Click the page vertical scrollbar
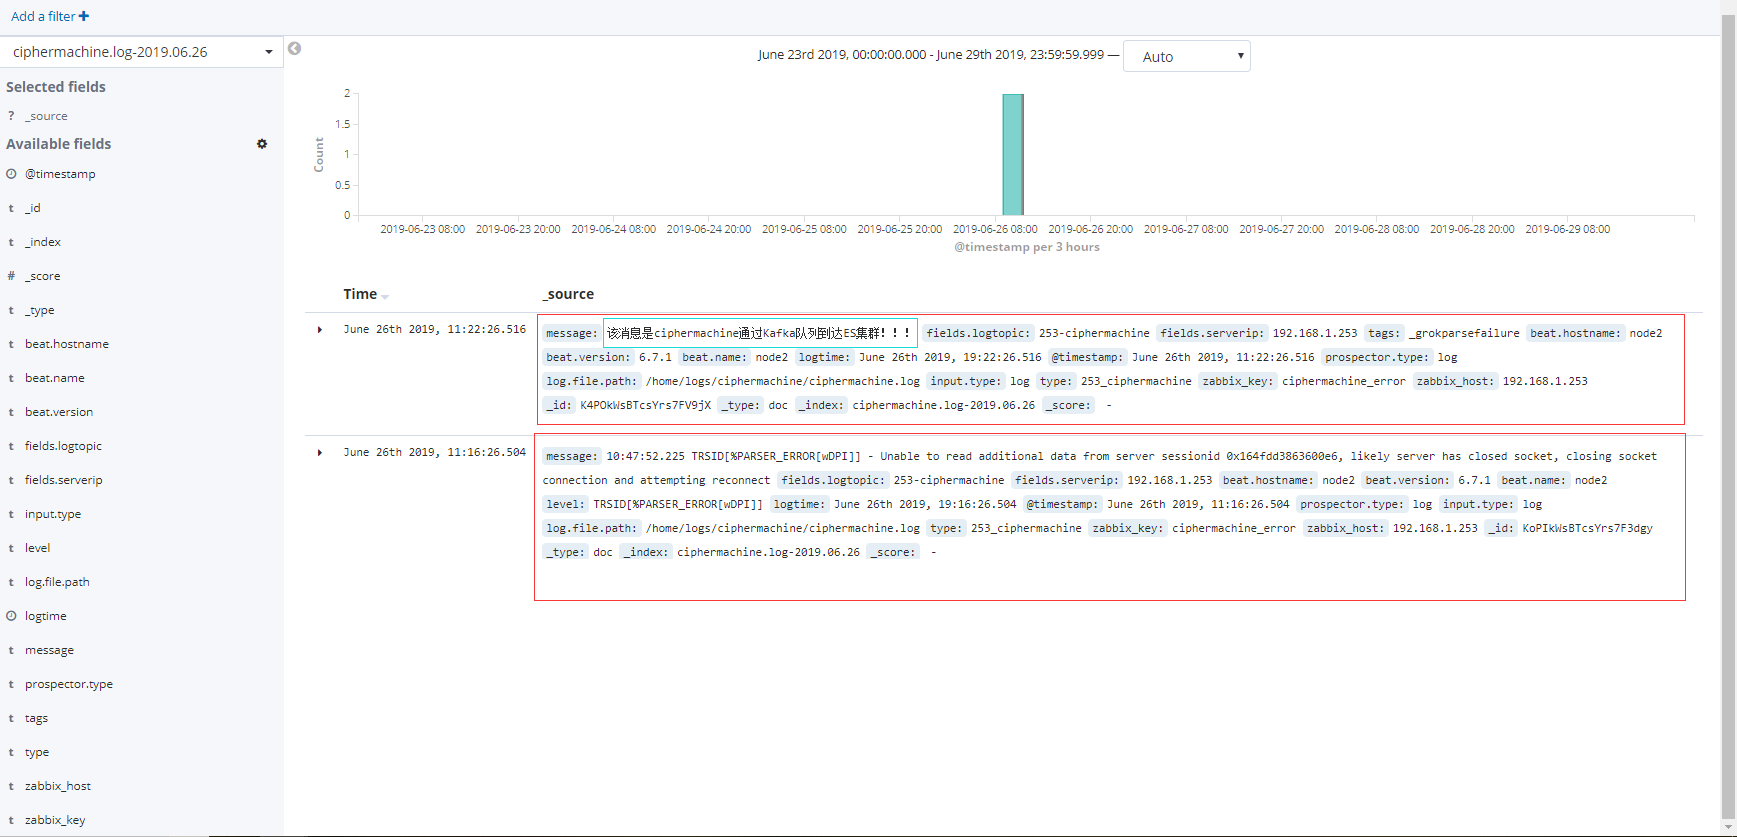The height and width of the screenshot is (837, 1737). [1728, 418]
